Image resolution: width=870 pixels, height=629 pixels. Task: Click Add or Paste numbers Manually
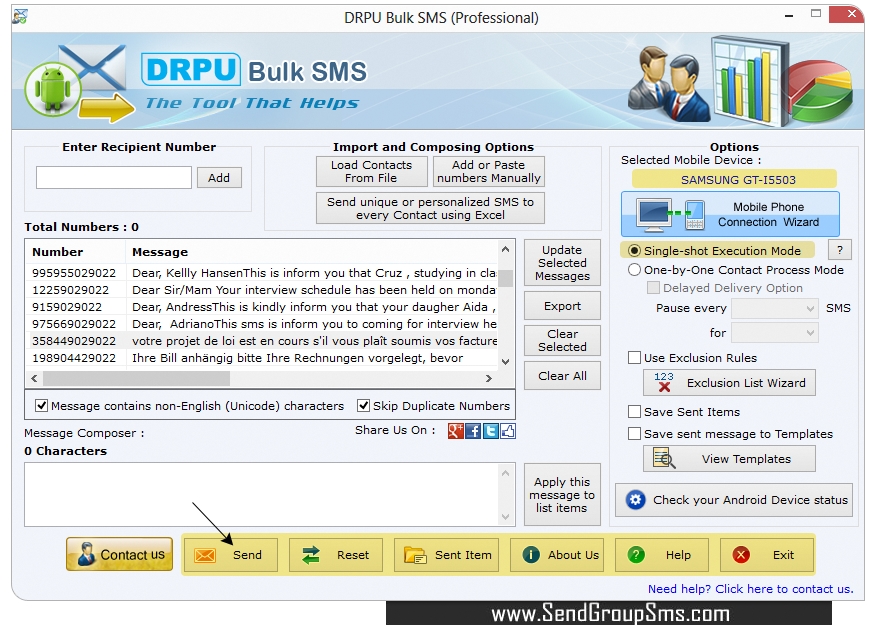click(x=489, y=171)
